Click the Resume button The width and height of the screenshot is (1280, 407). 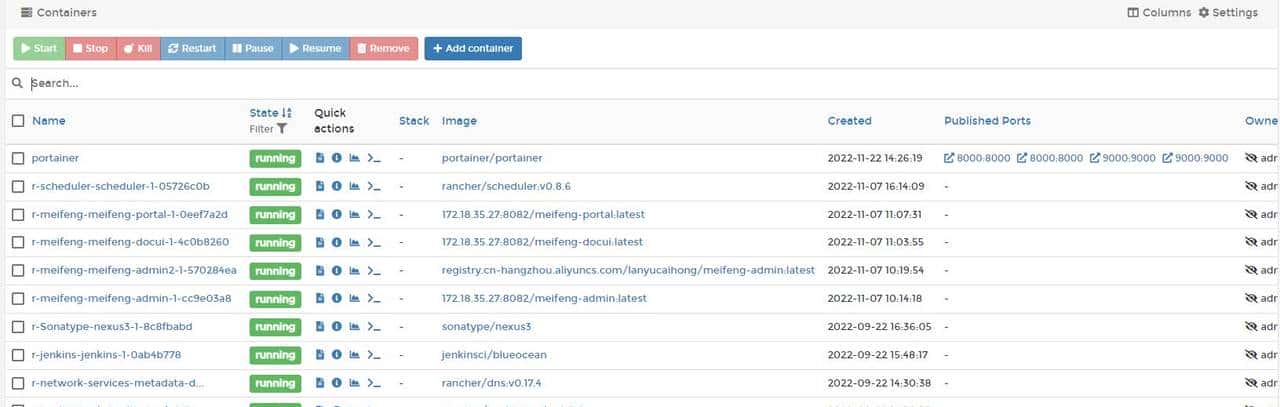click(315, 48)
